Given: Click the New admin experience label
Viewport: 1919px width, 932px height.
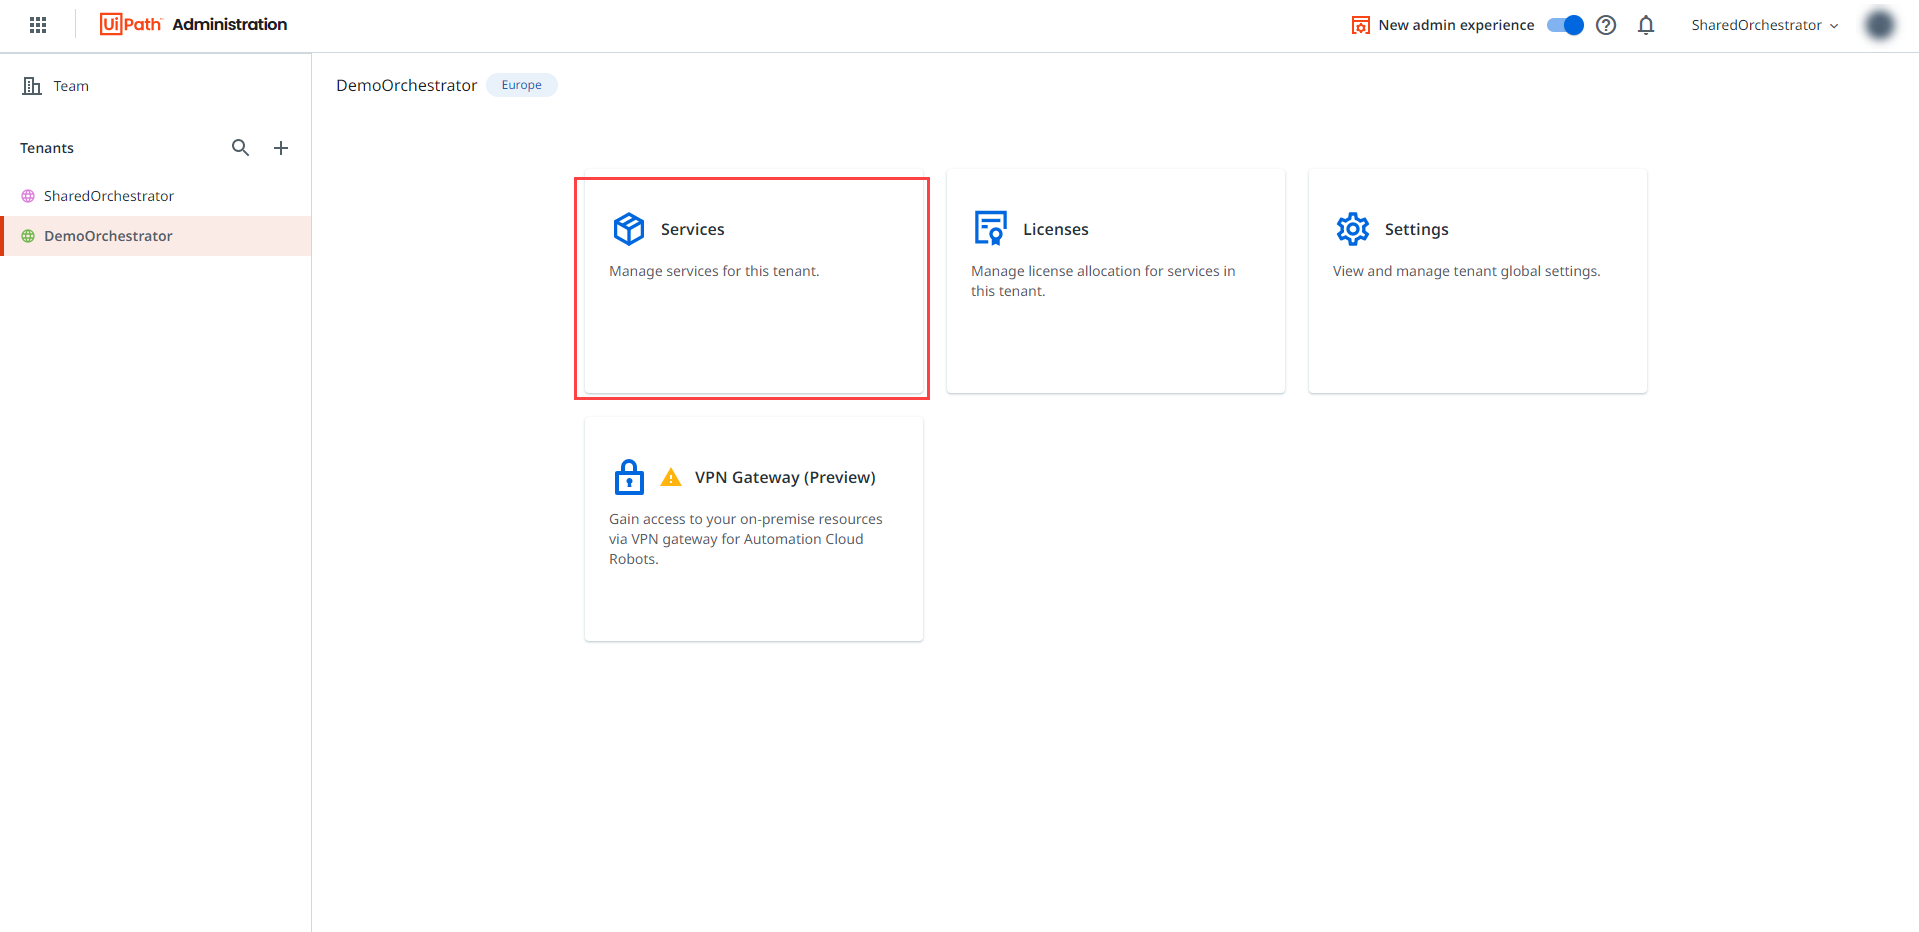Looking at the screenshot, I should tap(1456, 25).
